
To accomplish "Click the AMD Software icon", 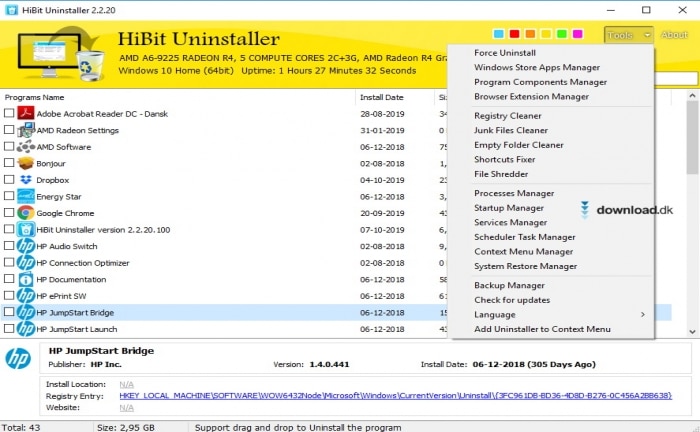I will coord(26,146).
